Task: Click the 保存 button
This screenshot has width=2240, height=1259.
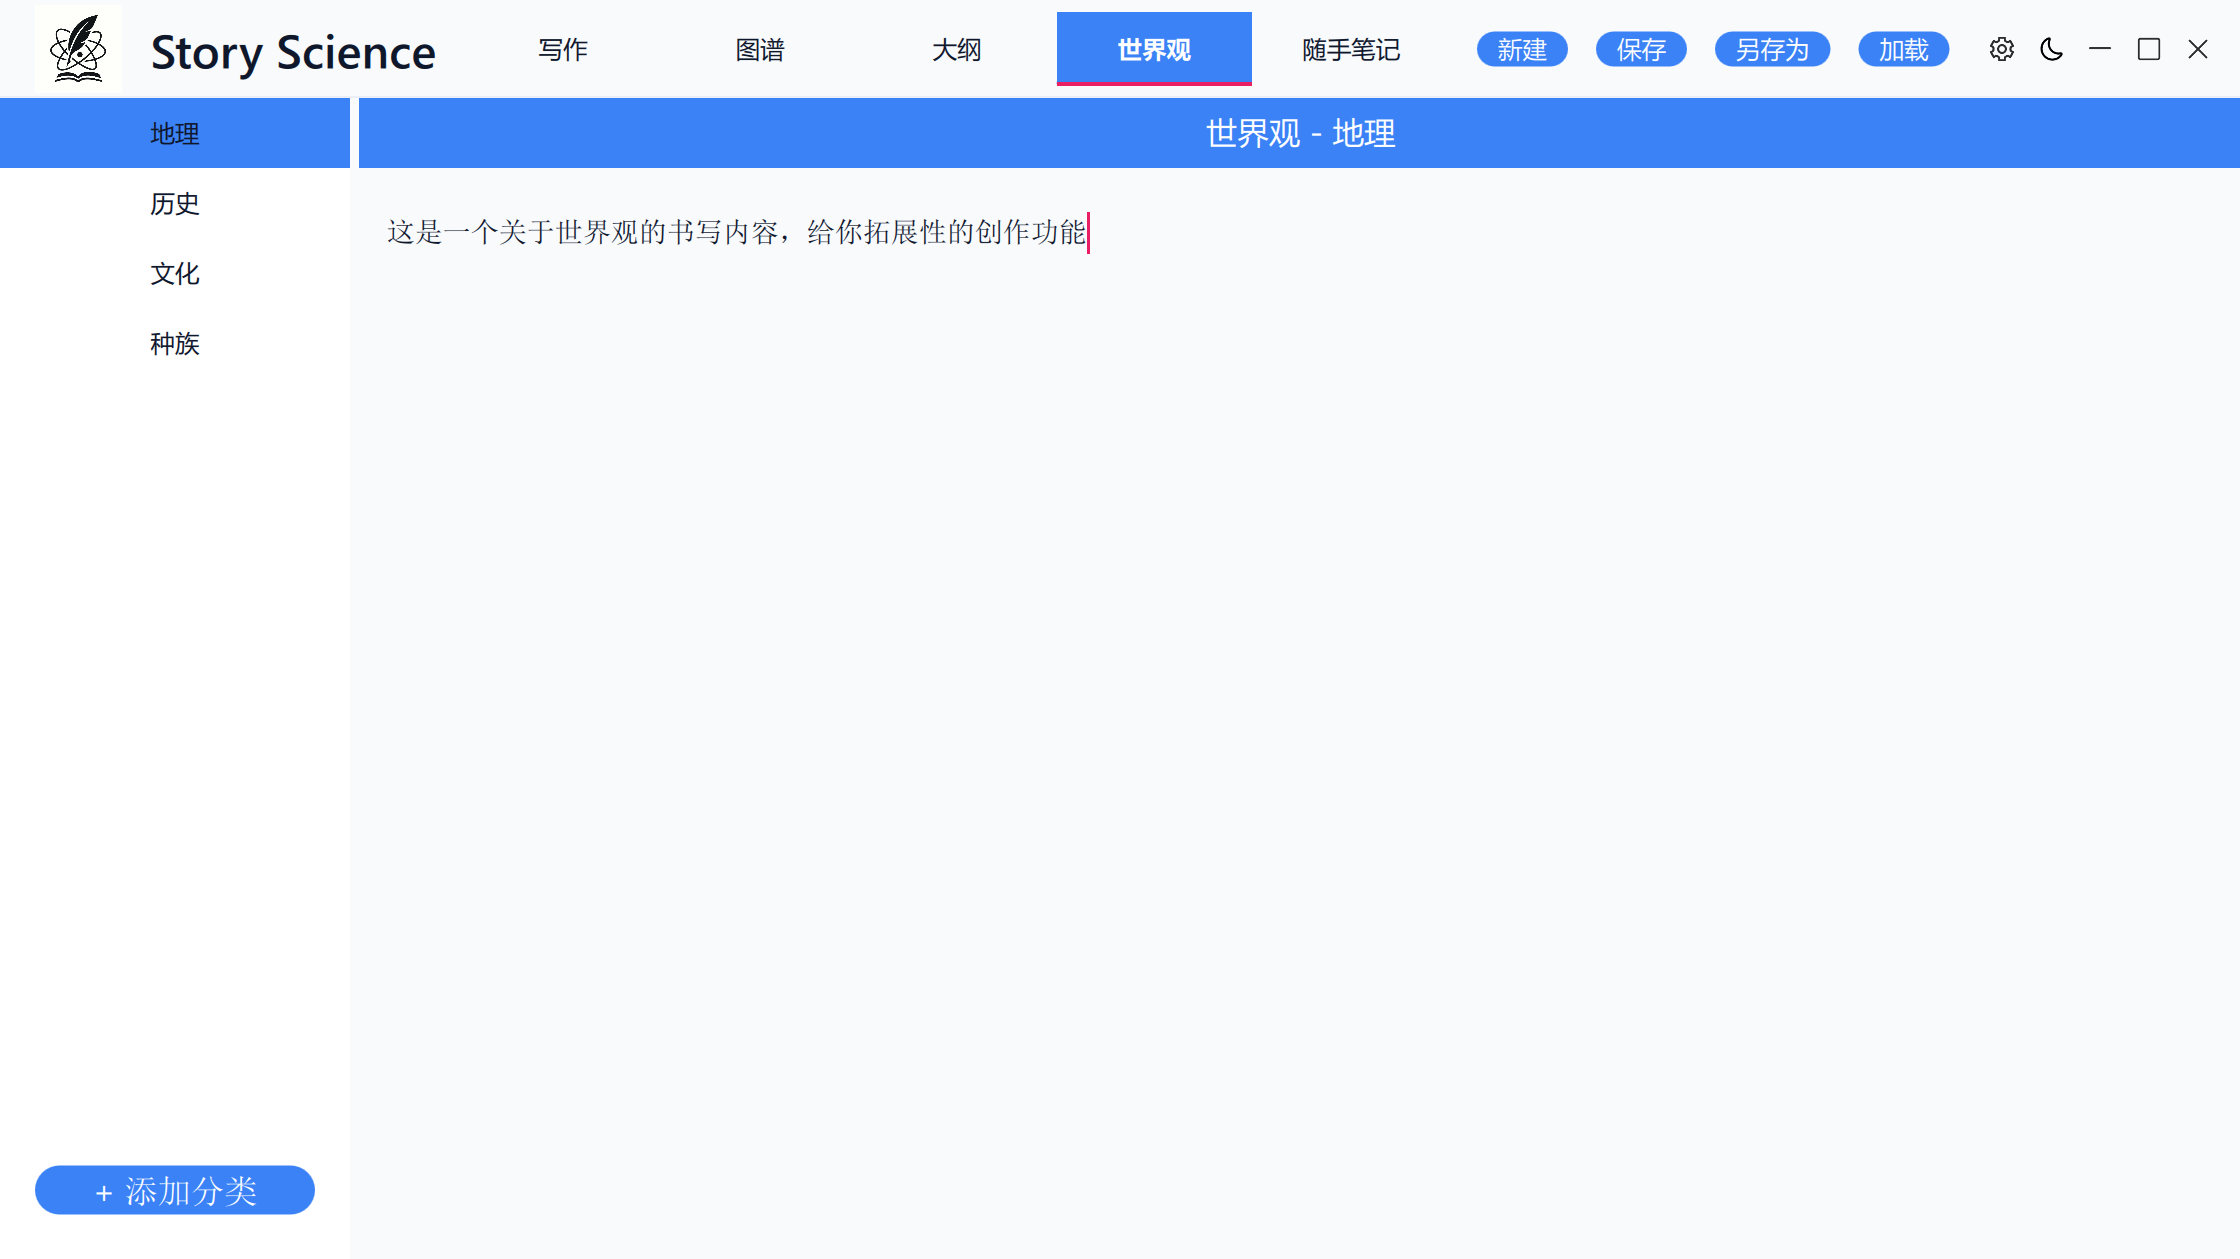Action: click(1641, 49)
